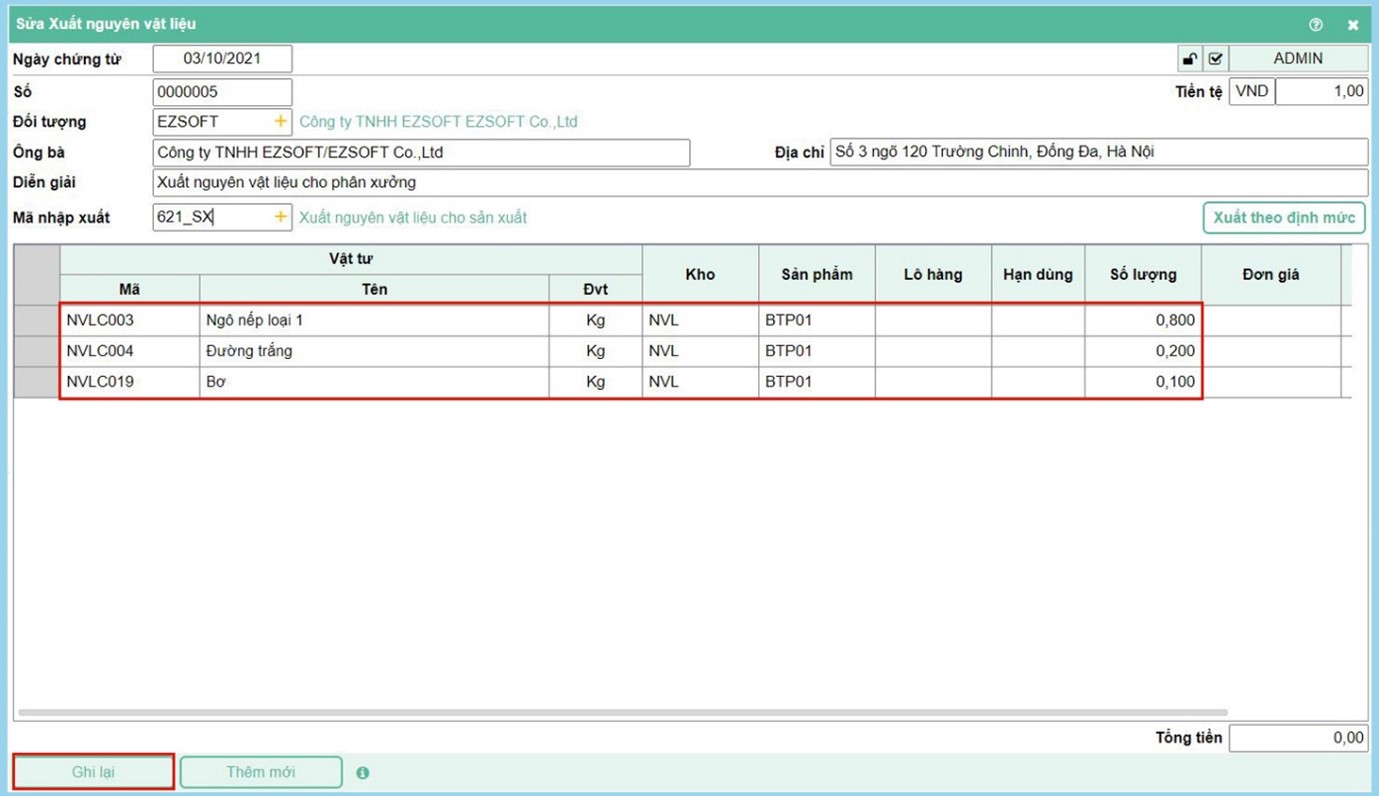Close the Sửa Xuất nguyên vật liệu dialog
The image size is (1379, 796).
click(x=1353, y=24)
